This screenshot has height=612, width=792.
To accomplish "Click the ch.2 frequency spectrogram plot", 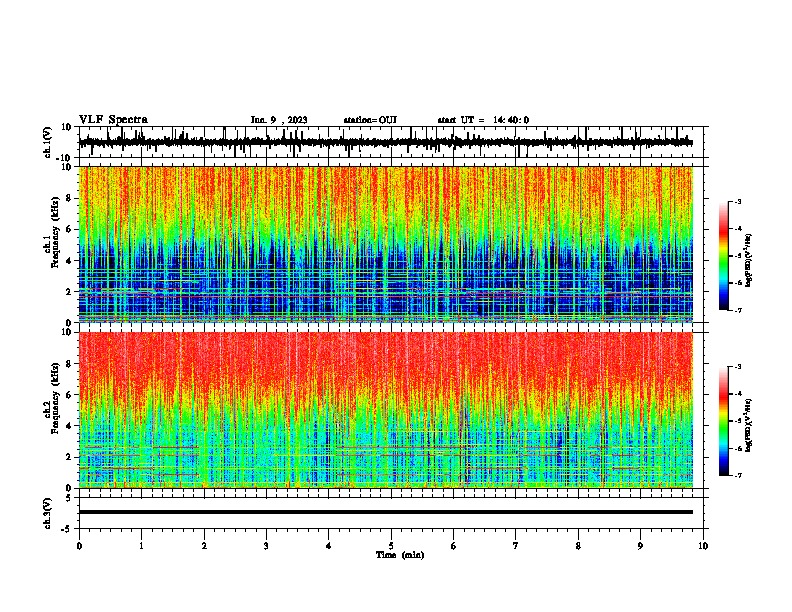I will [386, 410].
